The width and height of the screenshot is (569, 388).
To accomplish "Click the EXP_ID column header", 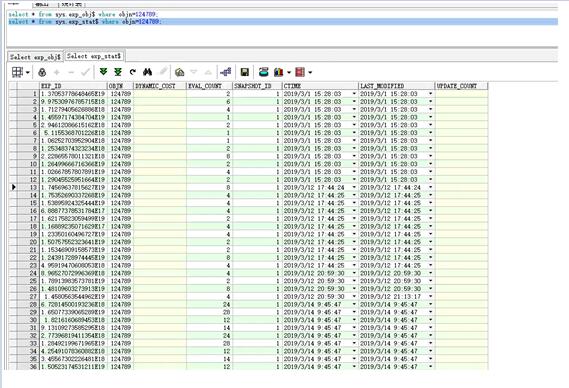I will 73,86.
